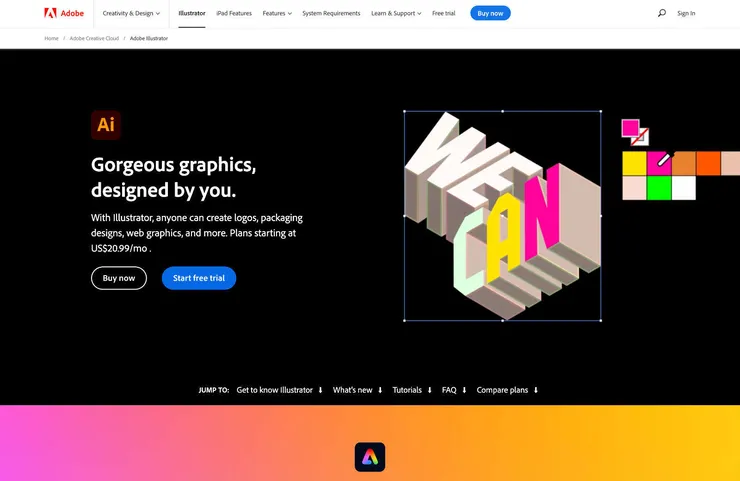Click the Adobe Express icon on the gradient banner
Screen dimensions: 740x481
coord(370,457)
